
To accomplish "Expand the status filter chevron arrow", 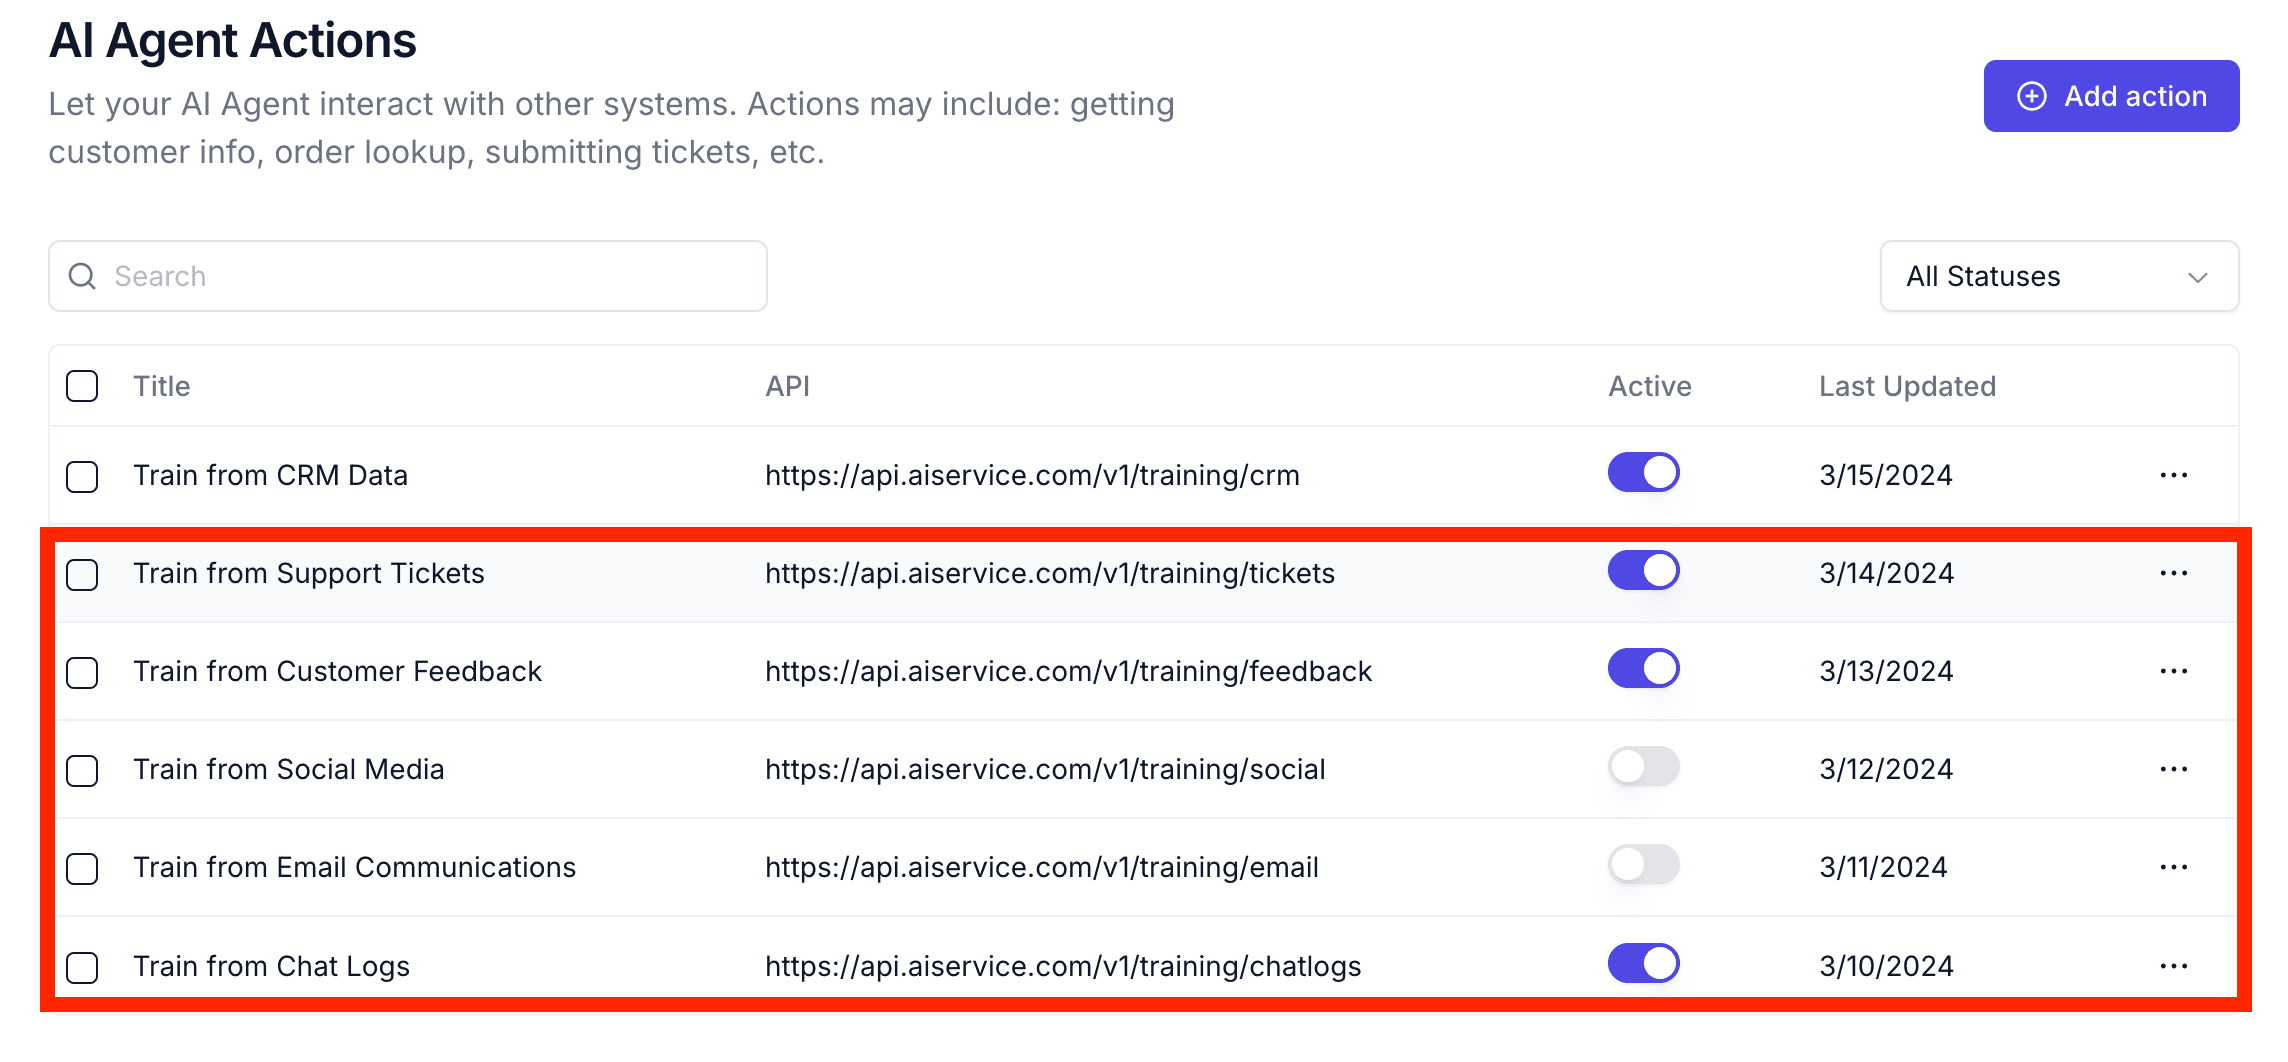I will coord(2197,277).
